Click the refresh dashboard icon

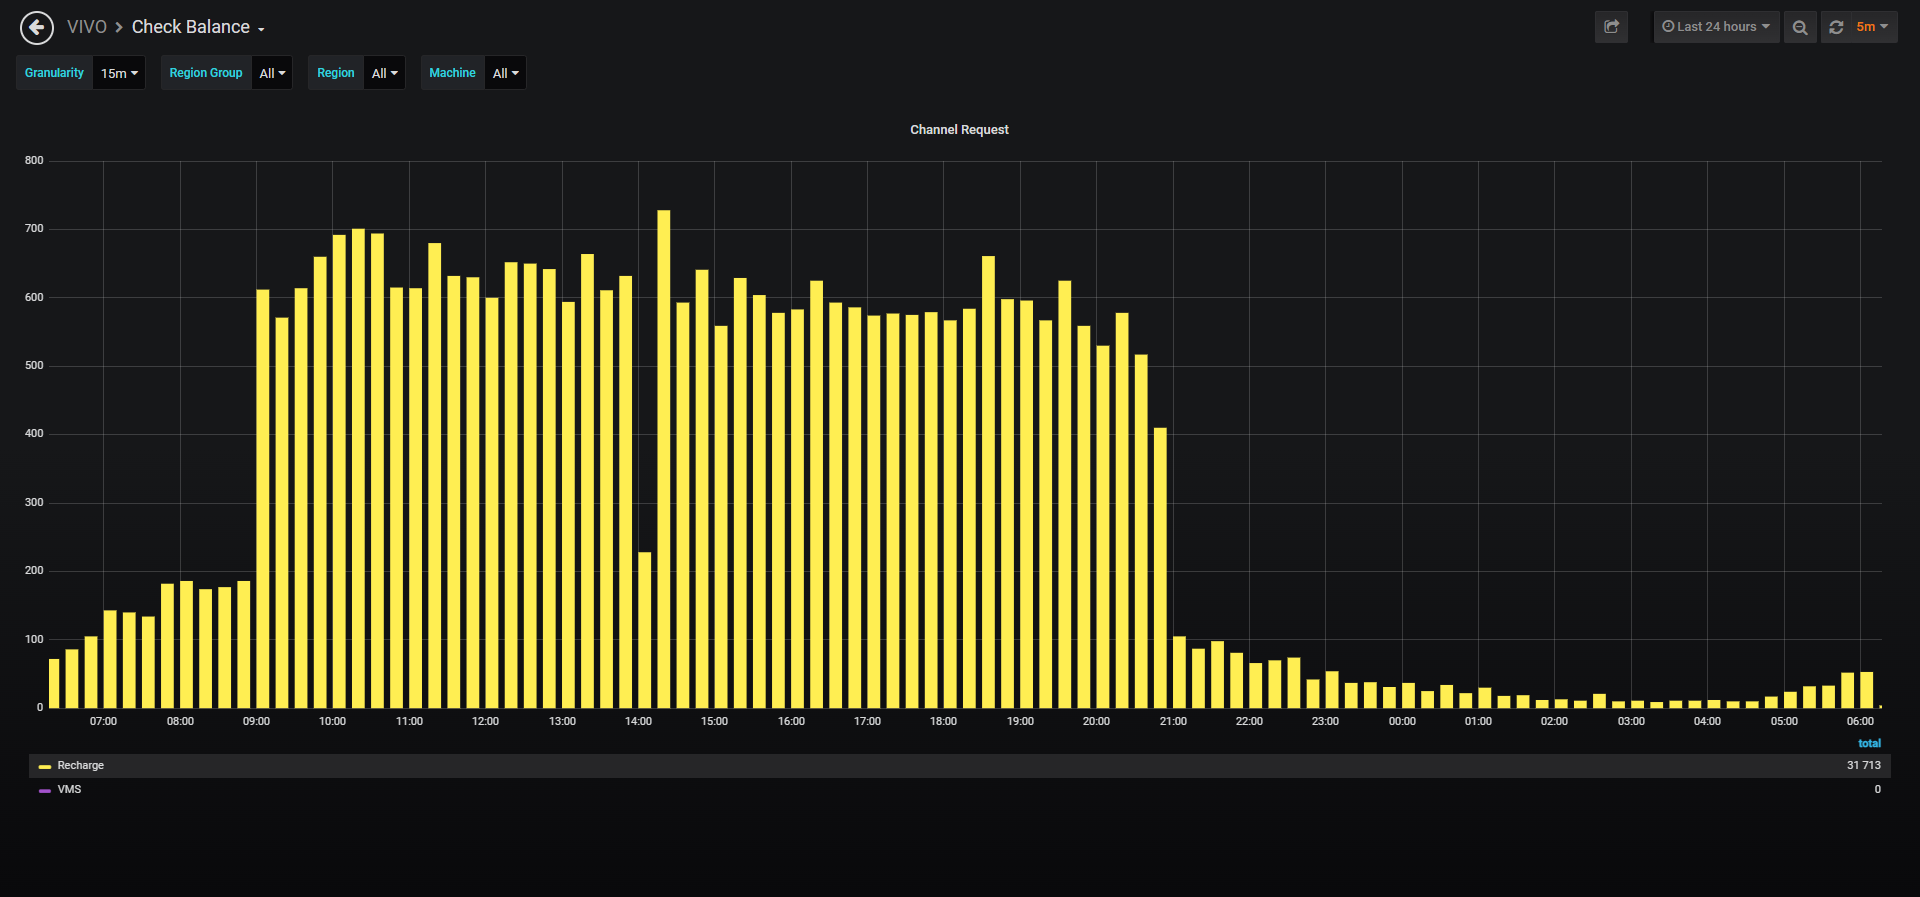pyautogui.click(x=1836, y=27)
